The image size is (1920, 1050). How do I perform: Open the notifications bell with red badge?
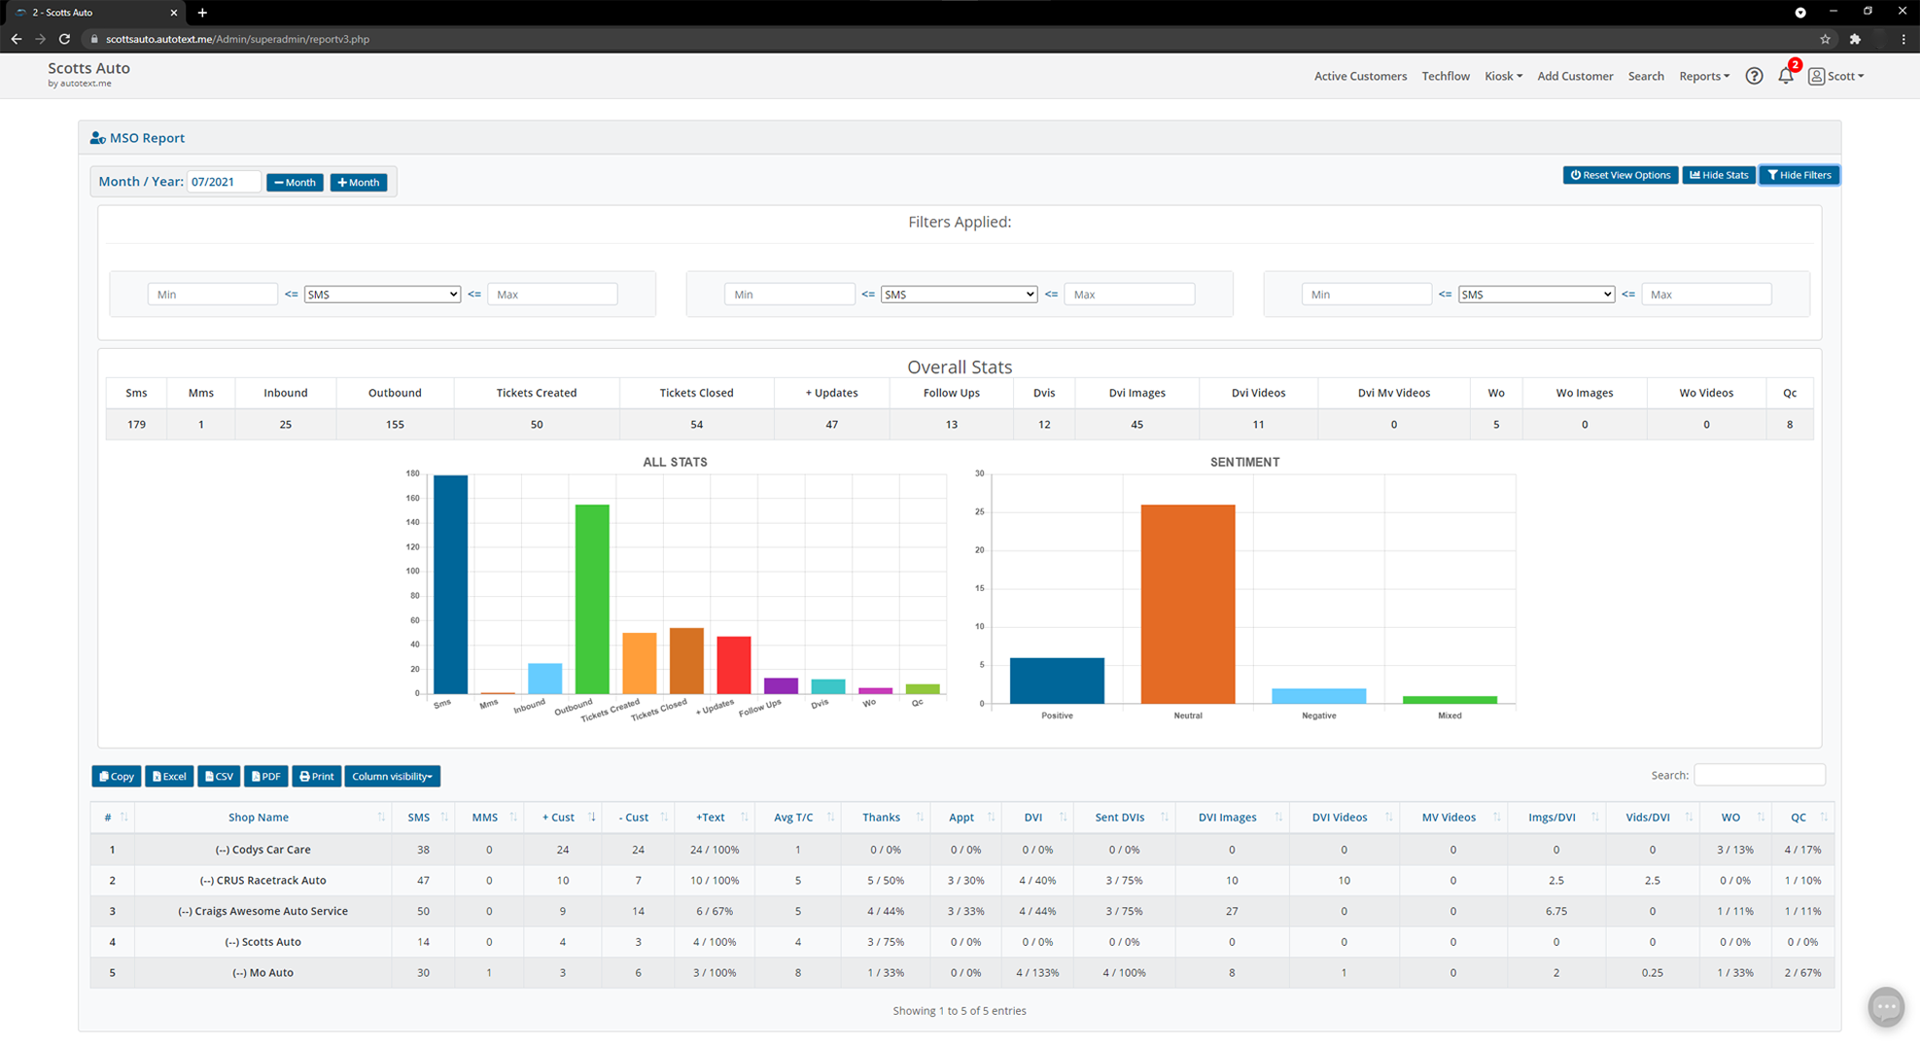tap(1786, 76)
